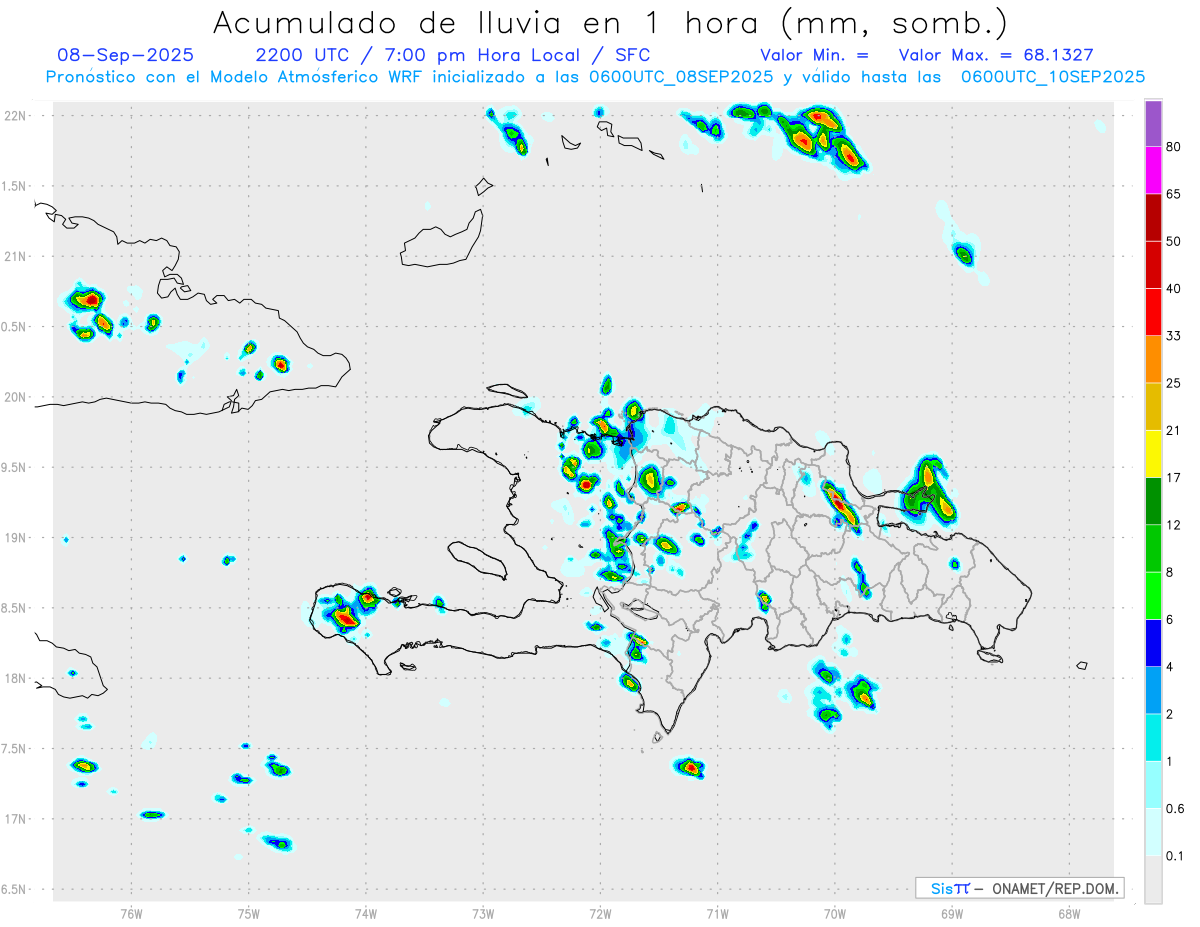Viewport: 1200px width, 927px height.
Task: Pick the dark red segment between 50 and 65
Action: pos(1153,217)
